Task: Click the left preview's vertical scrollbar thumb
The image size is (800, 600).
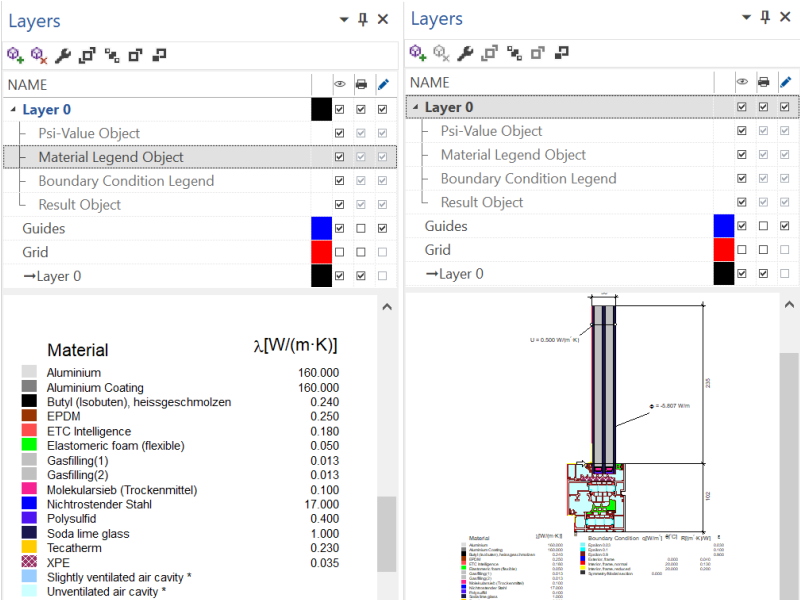Action: tap(387, 534)
